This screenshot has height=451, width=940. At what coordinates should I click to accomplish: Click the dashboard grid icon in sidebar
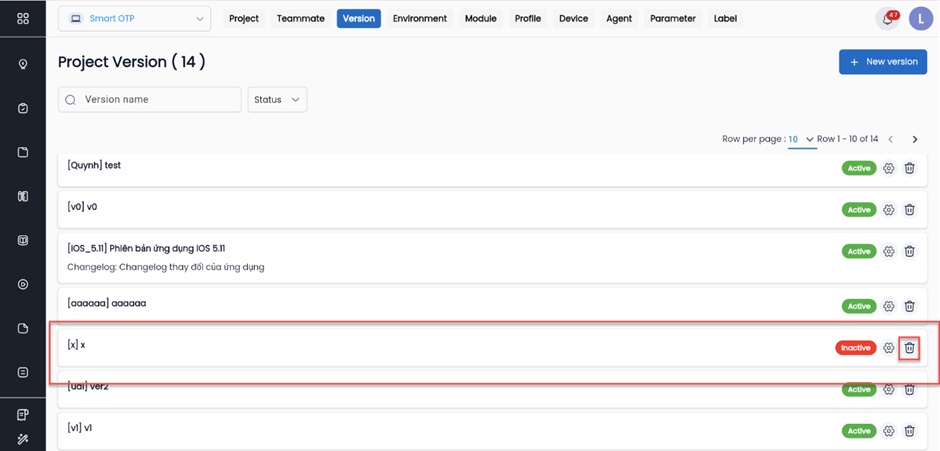23,19
